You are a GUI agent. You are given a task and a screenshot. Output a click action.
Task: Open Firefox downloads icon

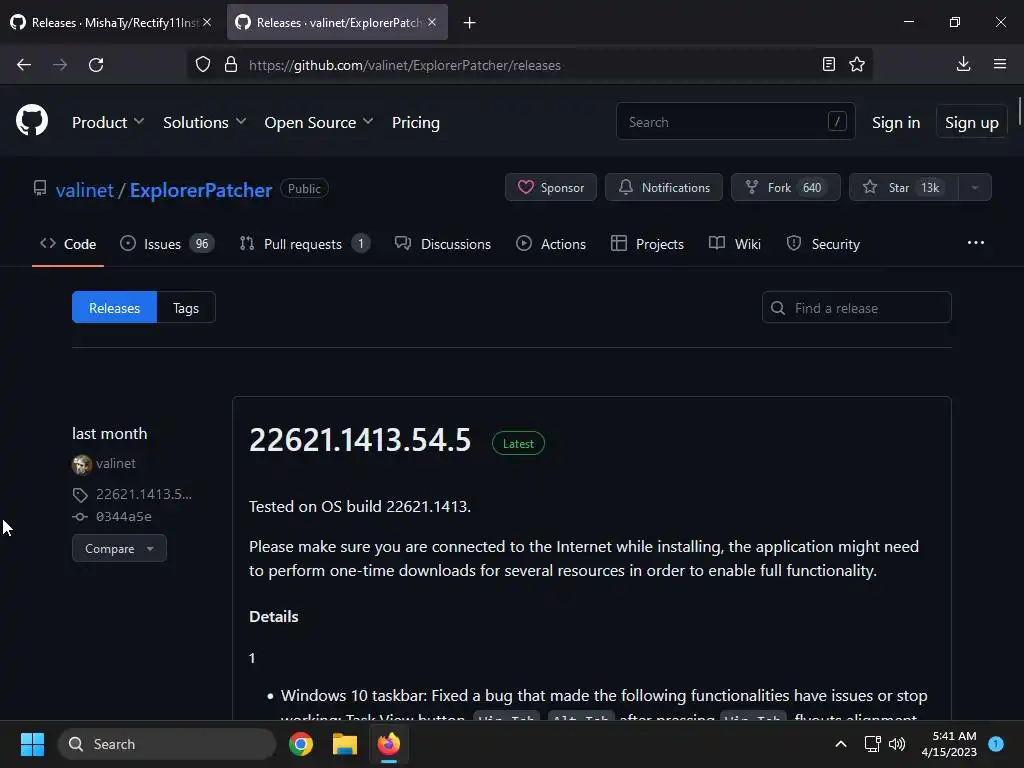[x=963, y=64]
